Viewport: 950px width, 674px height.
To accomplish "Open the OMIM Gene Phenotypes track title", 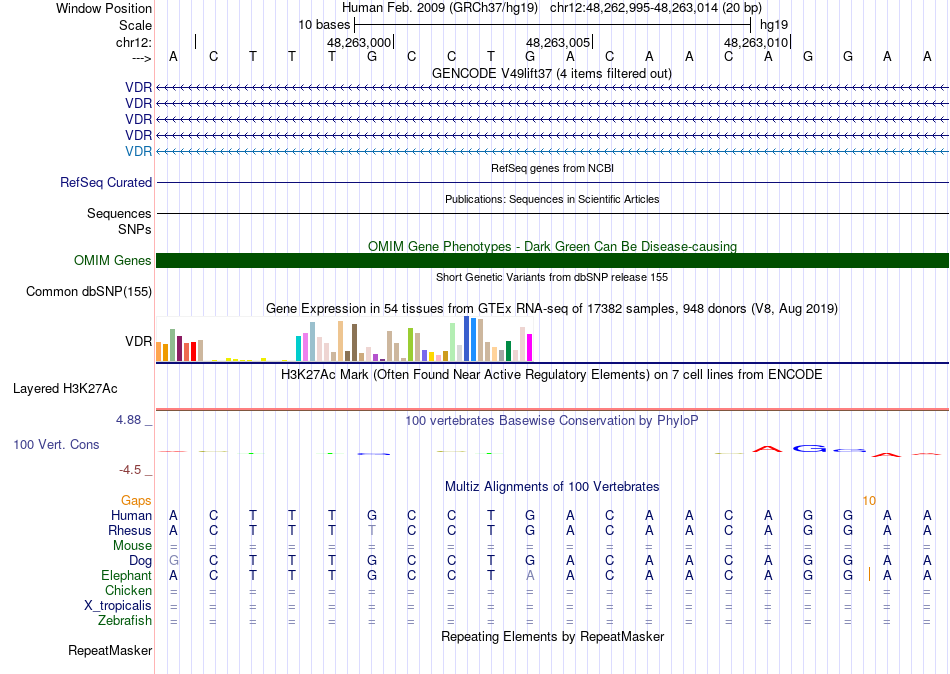I will click(552, 246).
